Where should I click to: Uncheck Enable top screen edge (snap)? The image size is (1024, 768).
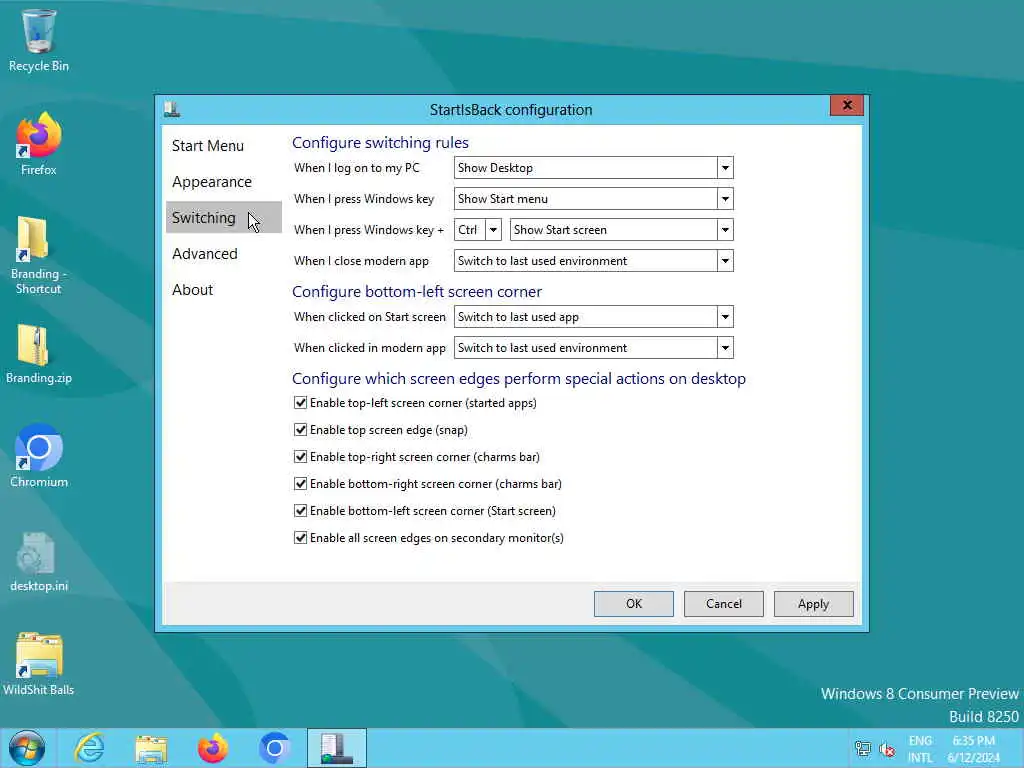(x=300, y=430)
